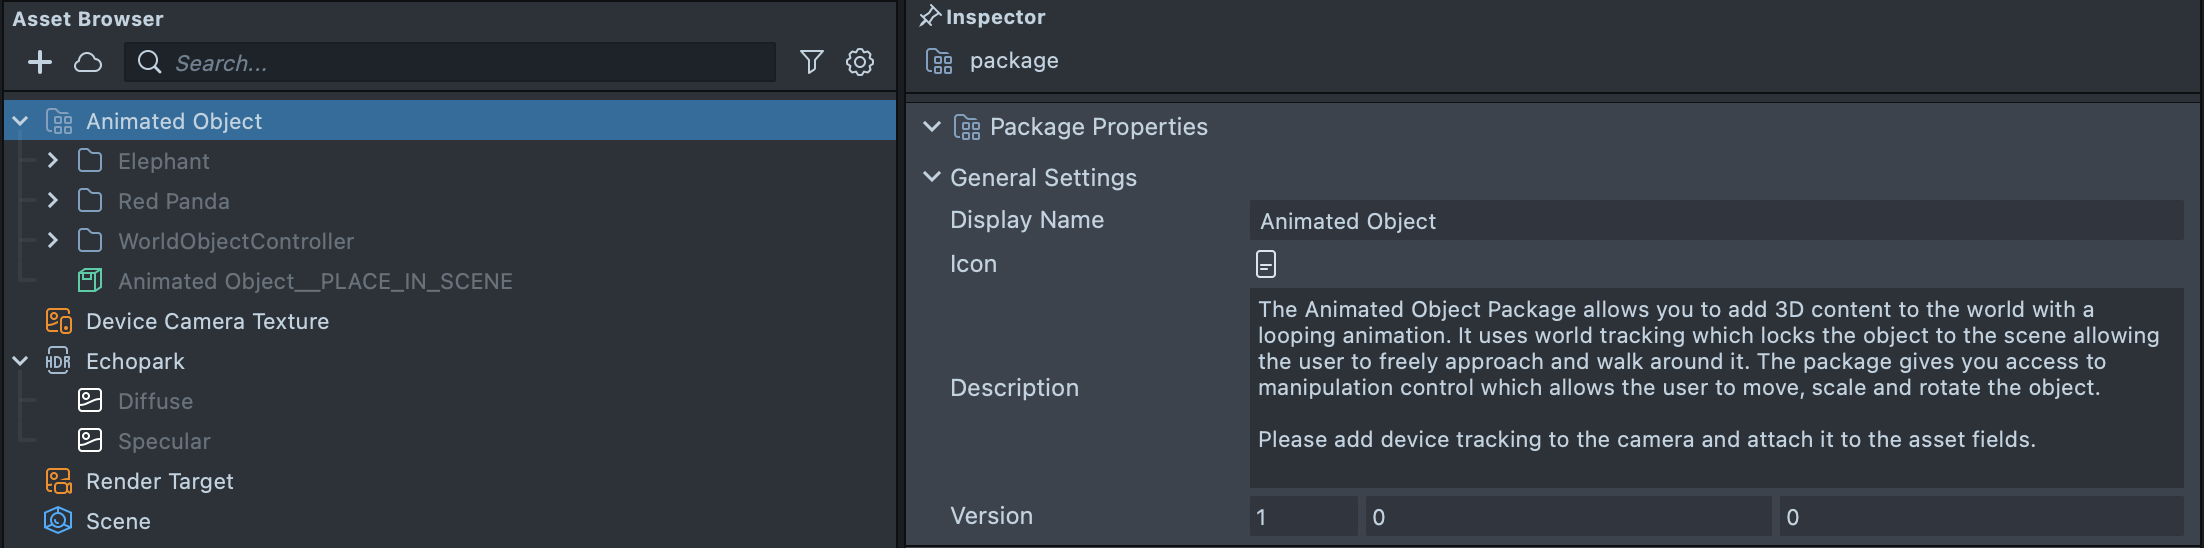
Task: Open the asset filter funnel icon
Action: coord(811,63)
